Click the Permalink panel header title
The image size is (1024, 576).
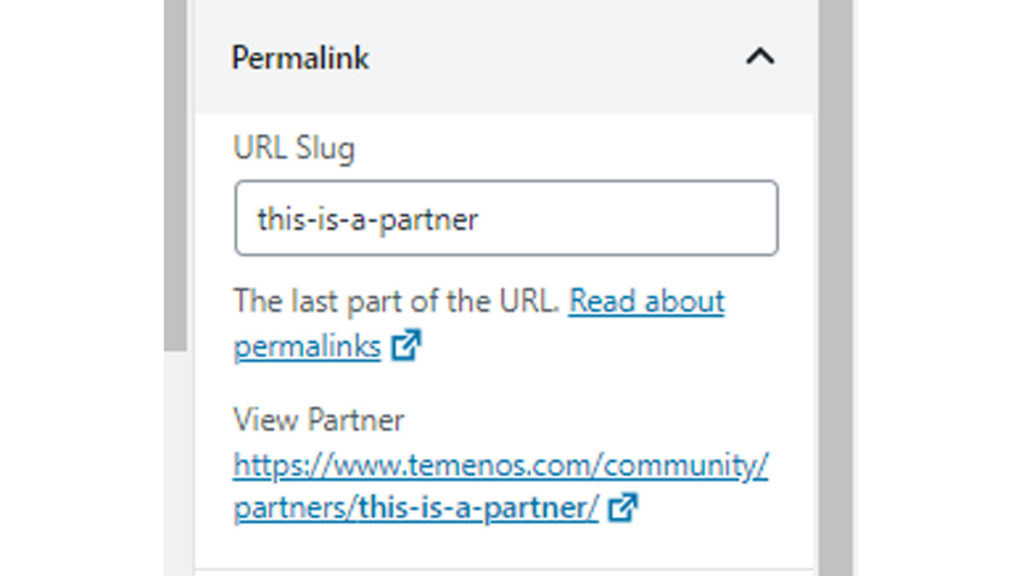point(300,58)
